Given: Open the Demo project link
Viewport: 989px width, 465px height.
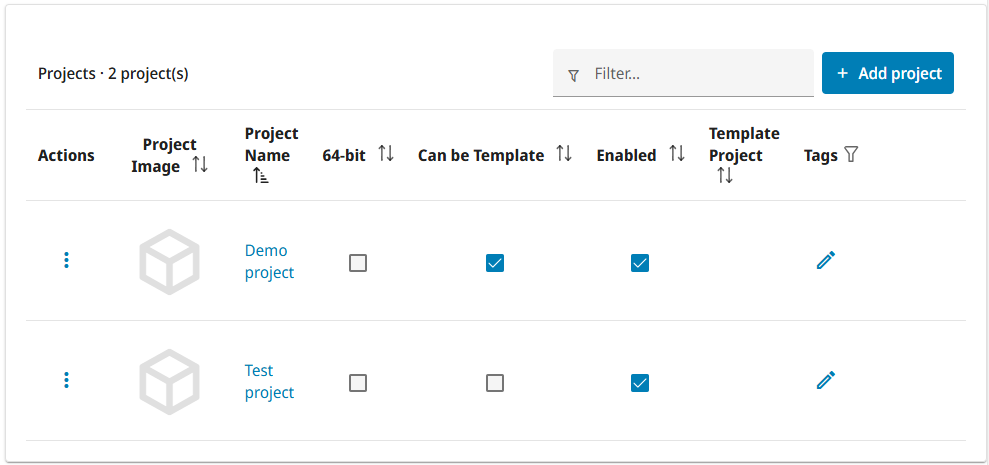Looking at the screenshot, I should point(269,262).
